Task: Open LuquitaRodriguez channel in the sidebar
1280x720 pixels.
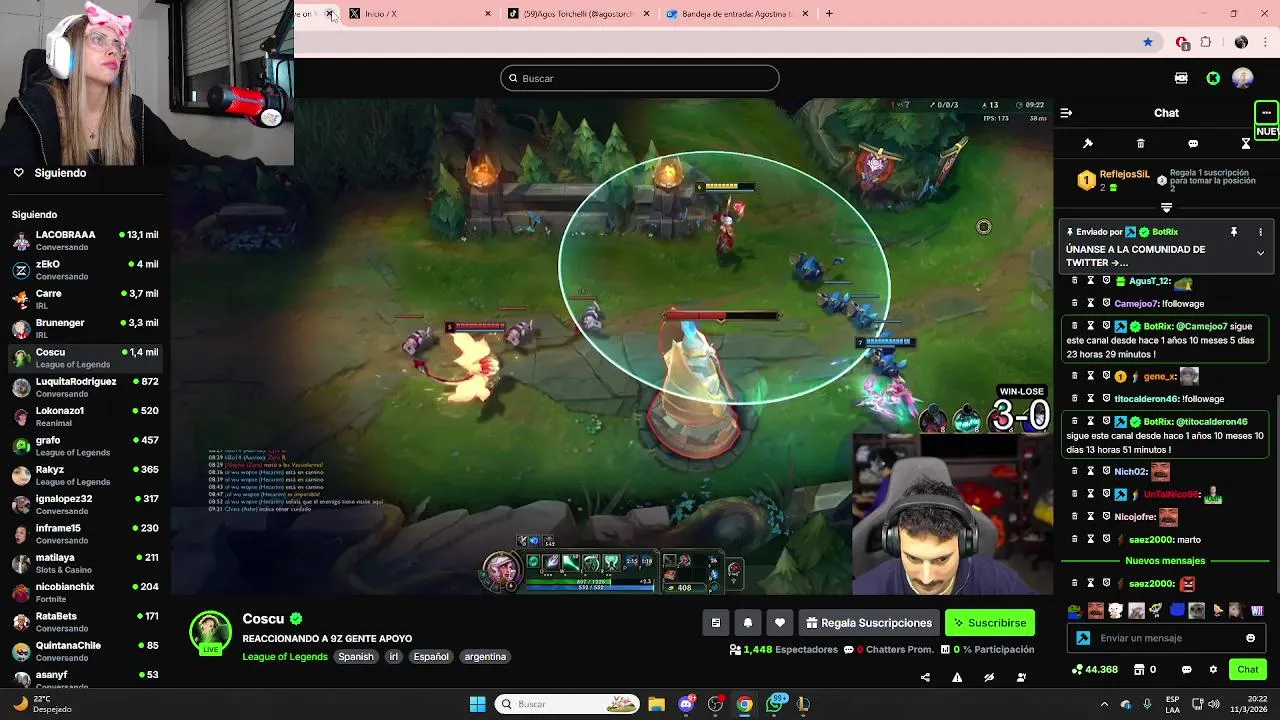Action: click(85, 387)
